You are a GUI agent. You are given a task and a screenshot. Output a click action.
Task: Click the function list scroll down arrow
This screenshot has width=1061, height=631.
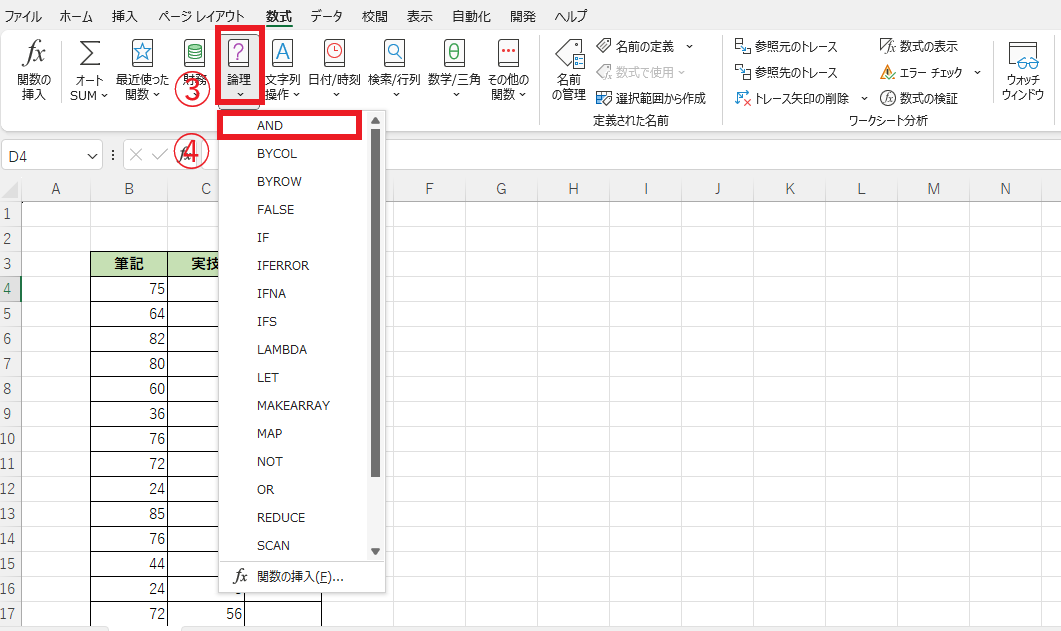376,551
